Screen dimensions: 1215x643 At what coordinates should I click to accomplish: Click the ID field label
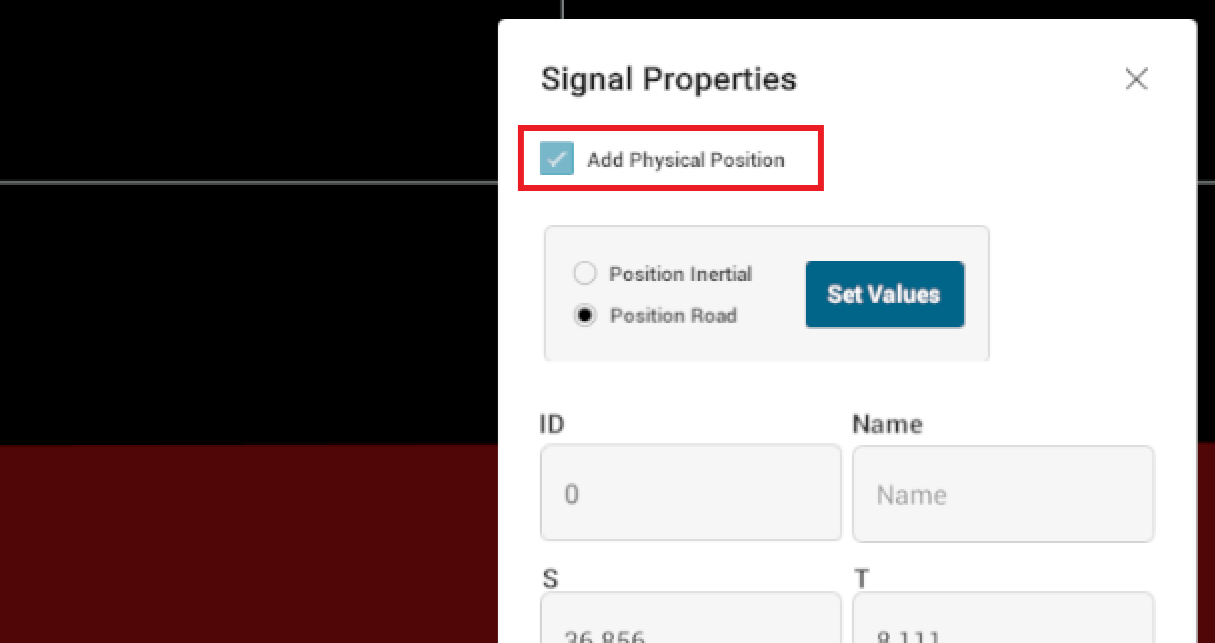pyautogui.click(x=552, y=424)
